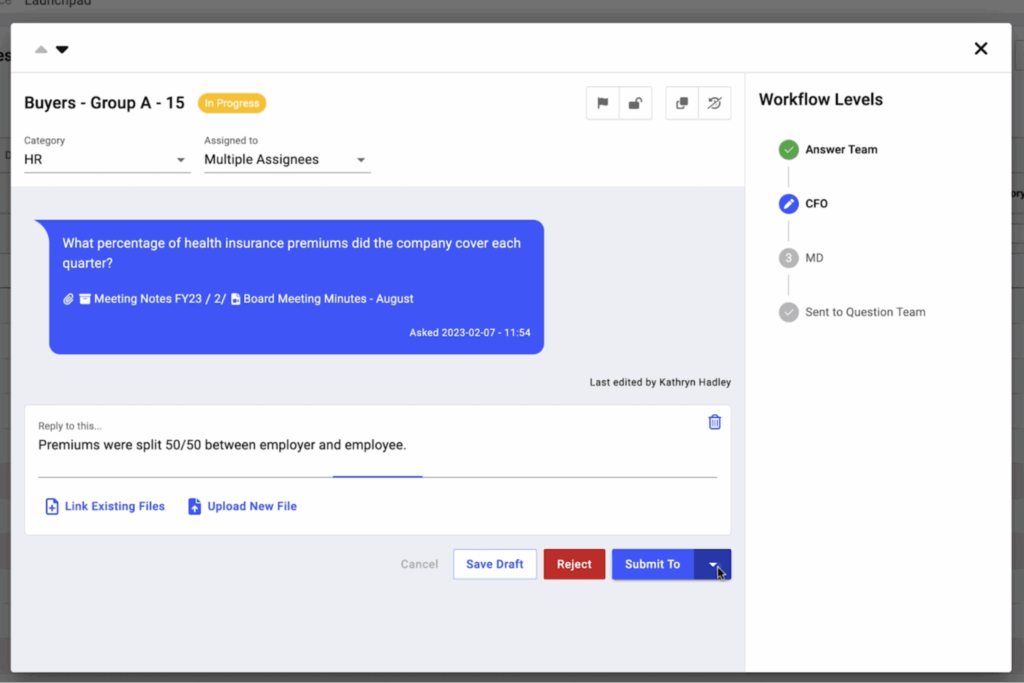Click the Submit To button
The width and height of the screenshot is (1024, 683).
(x=652, y=564)
